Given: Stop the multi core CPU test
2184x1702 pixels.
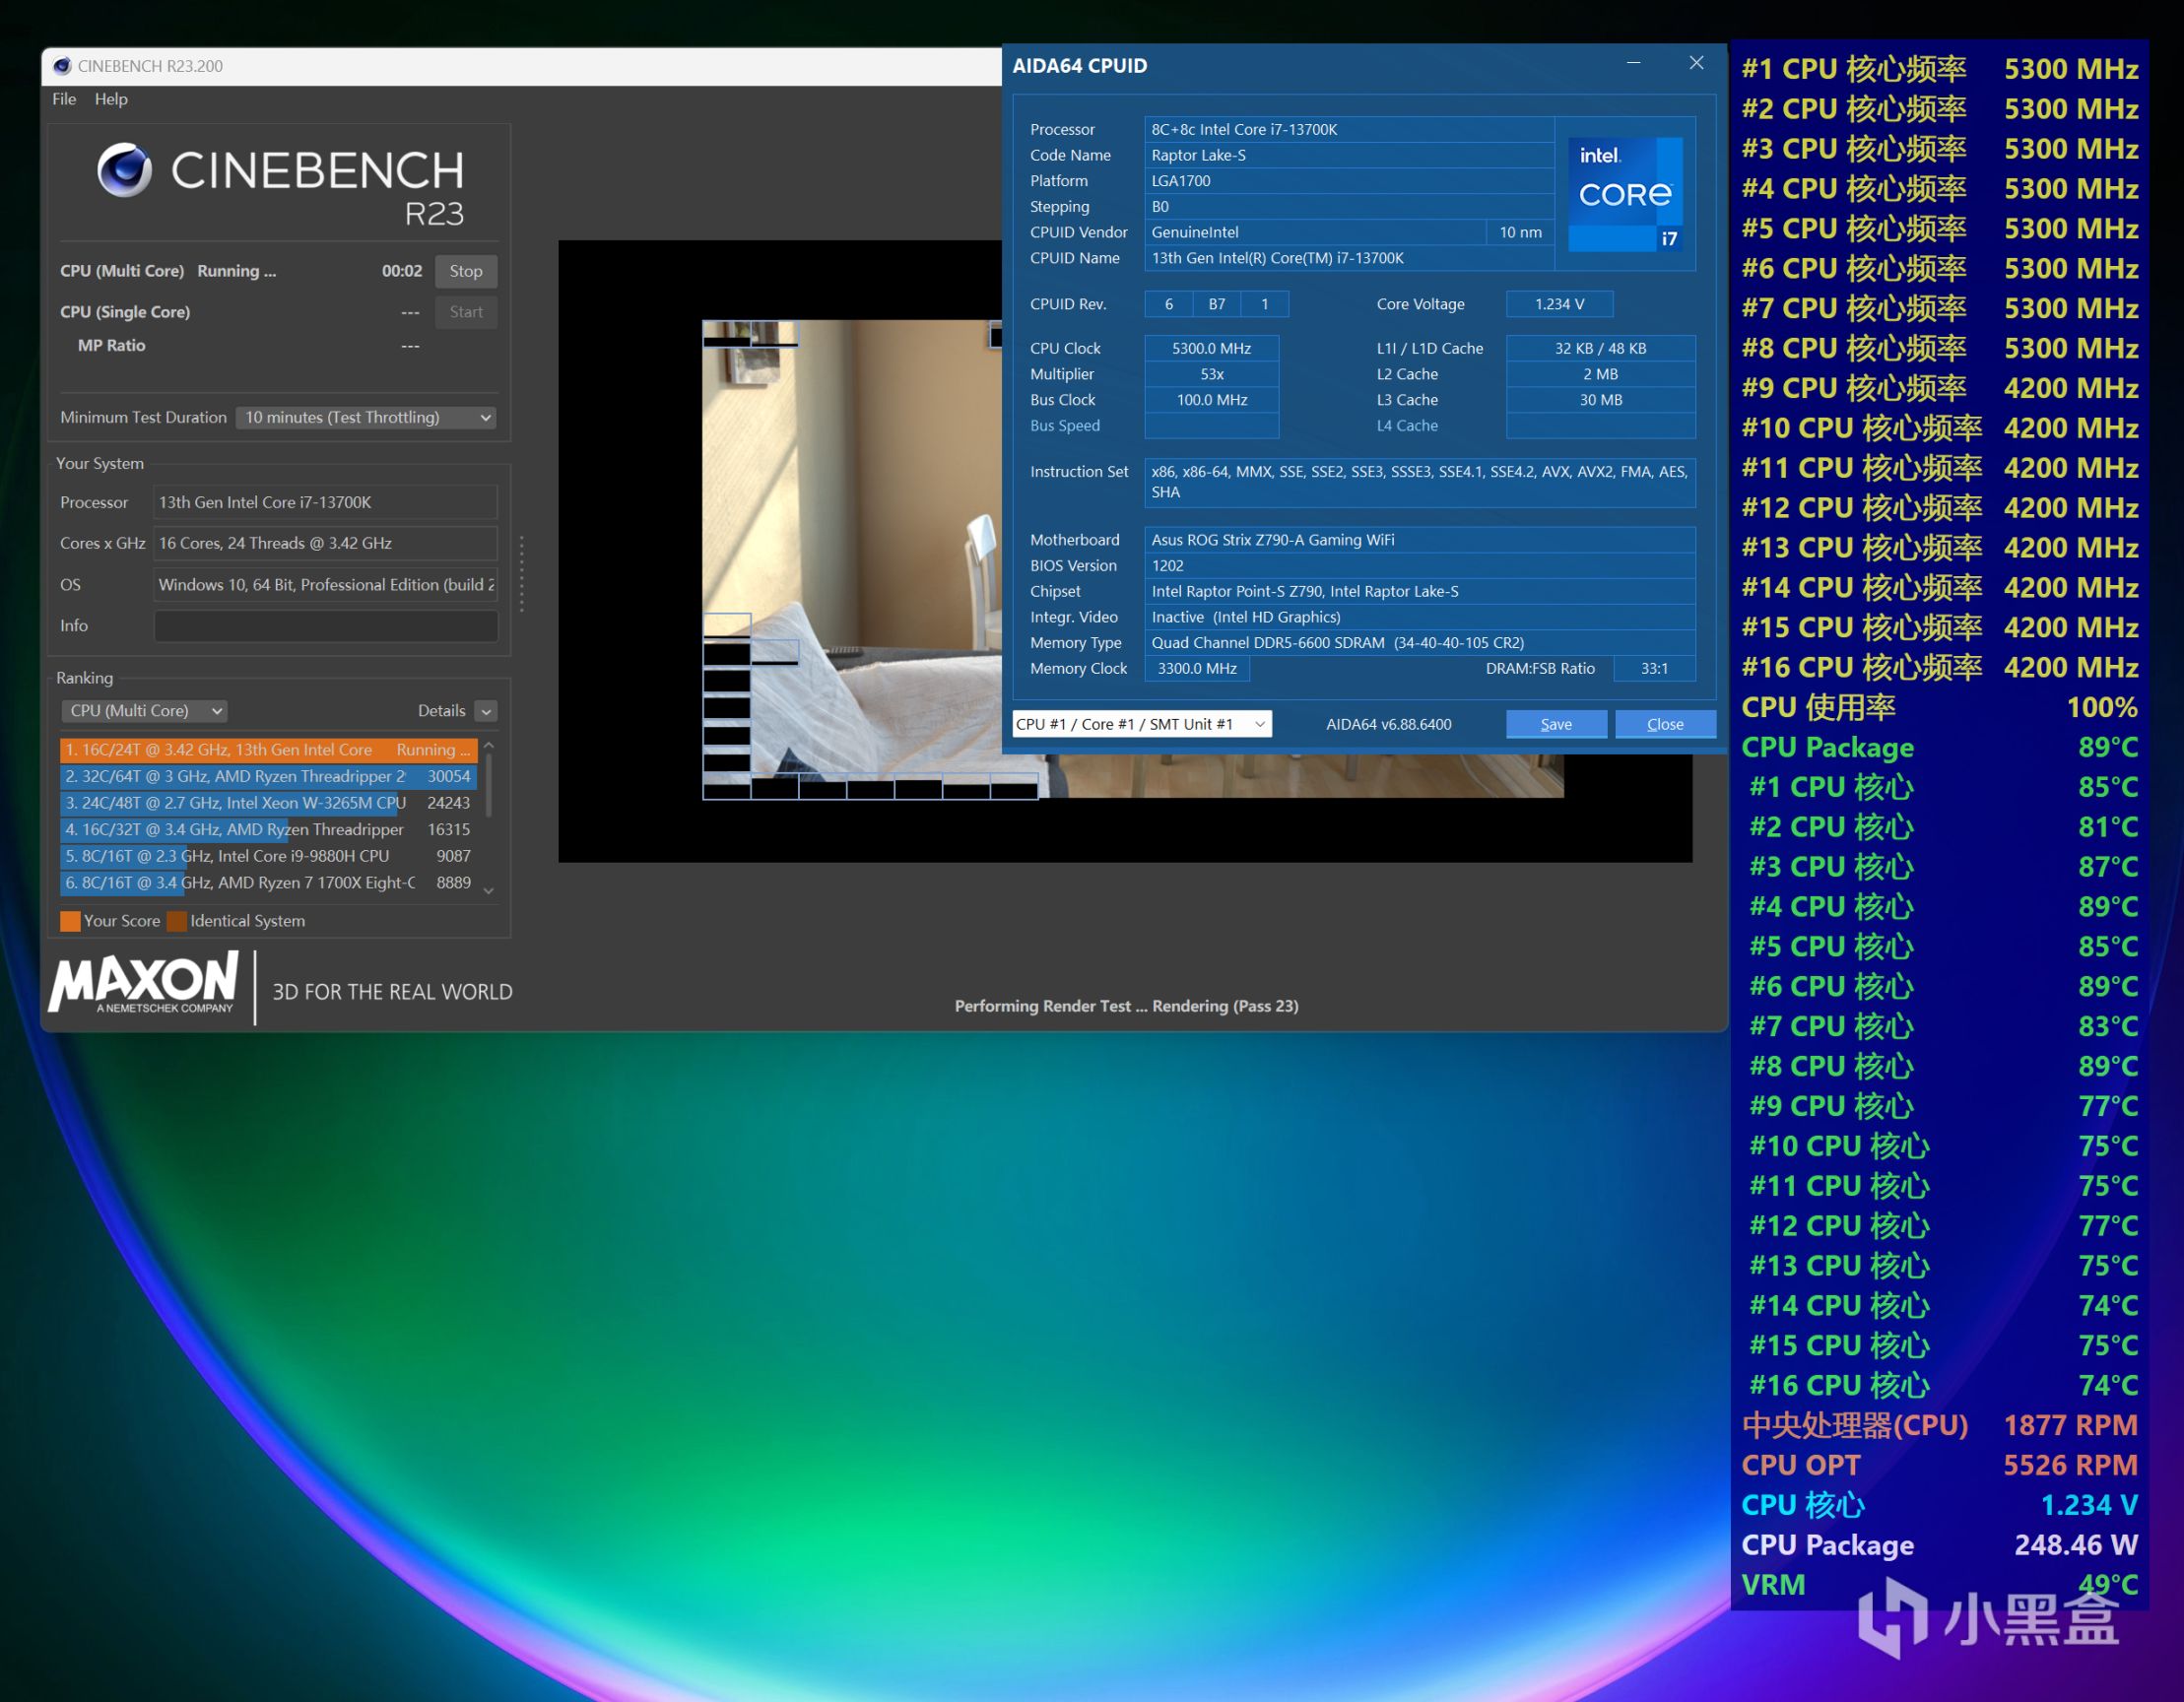Looking at the screenshot, I should [465, 271].
